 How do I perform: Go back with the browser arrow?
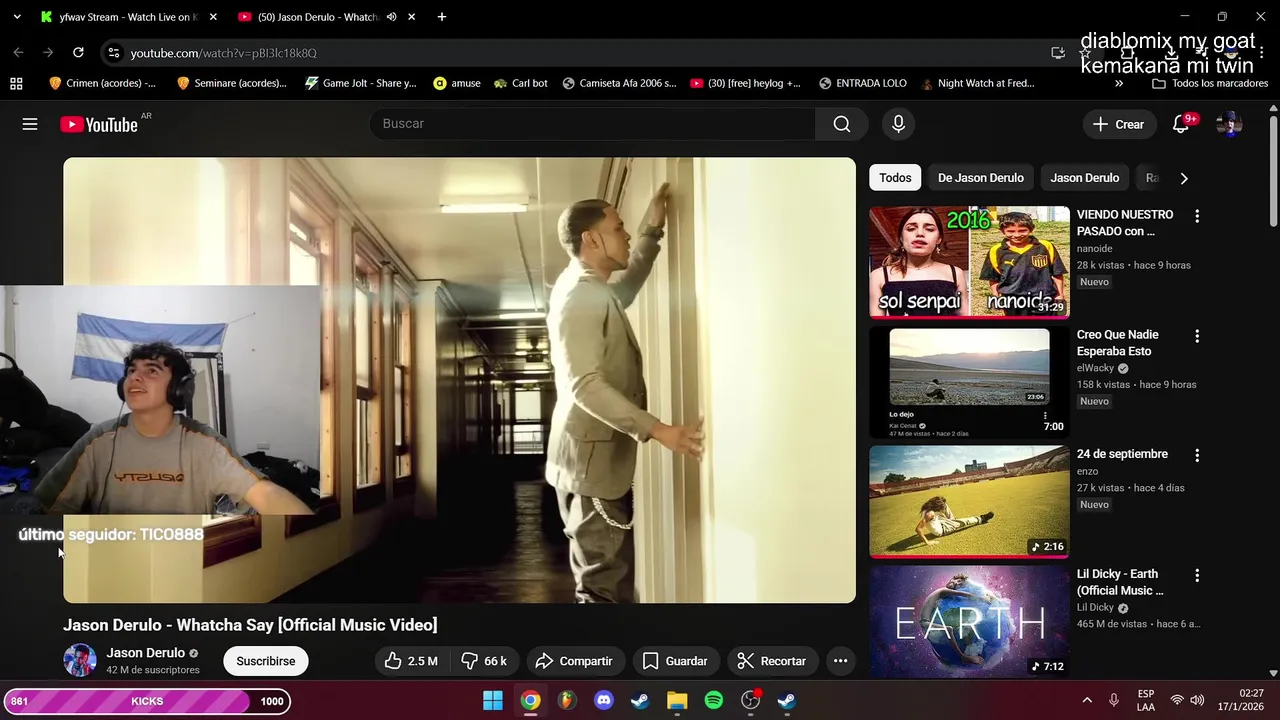point(18,52)
